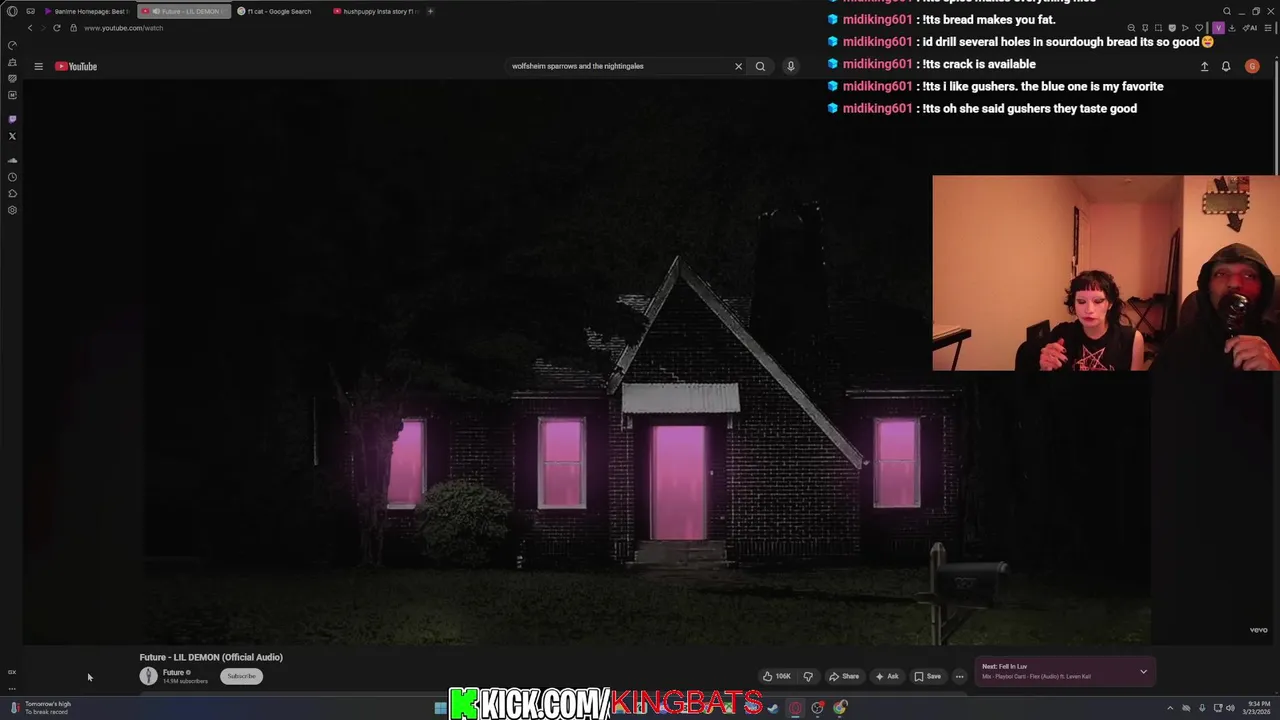Open the Future channel name link
The image size is (1280, 720).
[174, 672]
